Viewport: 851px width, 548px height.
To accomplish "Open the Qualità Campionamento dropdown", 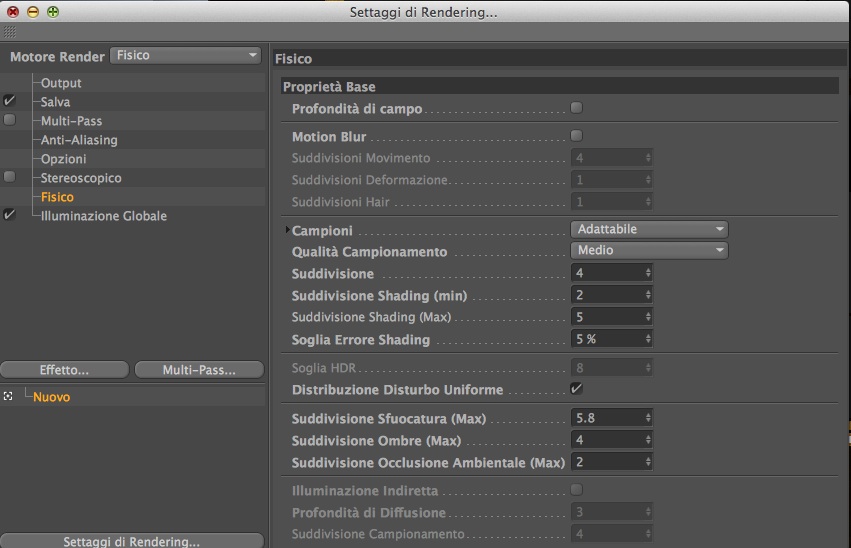I will click(649, 250).
